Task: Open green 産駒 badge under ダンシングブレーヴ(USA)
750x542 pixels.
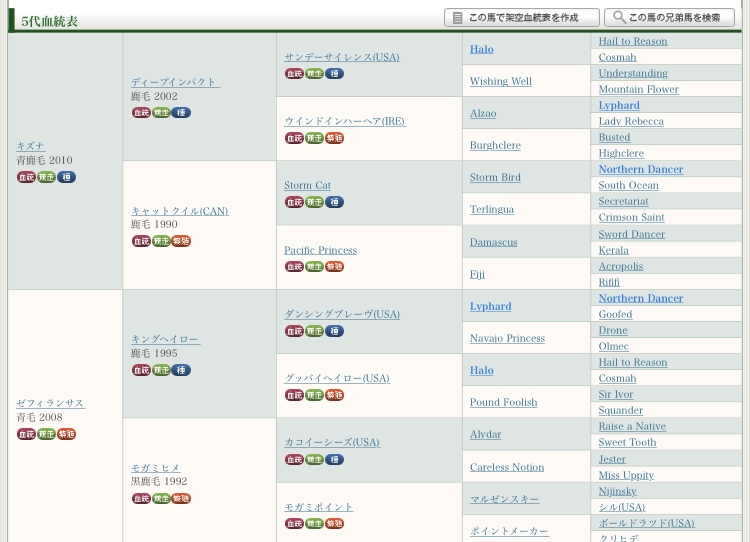Action: pos(314,331)
